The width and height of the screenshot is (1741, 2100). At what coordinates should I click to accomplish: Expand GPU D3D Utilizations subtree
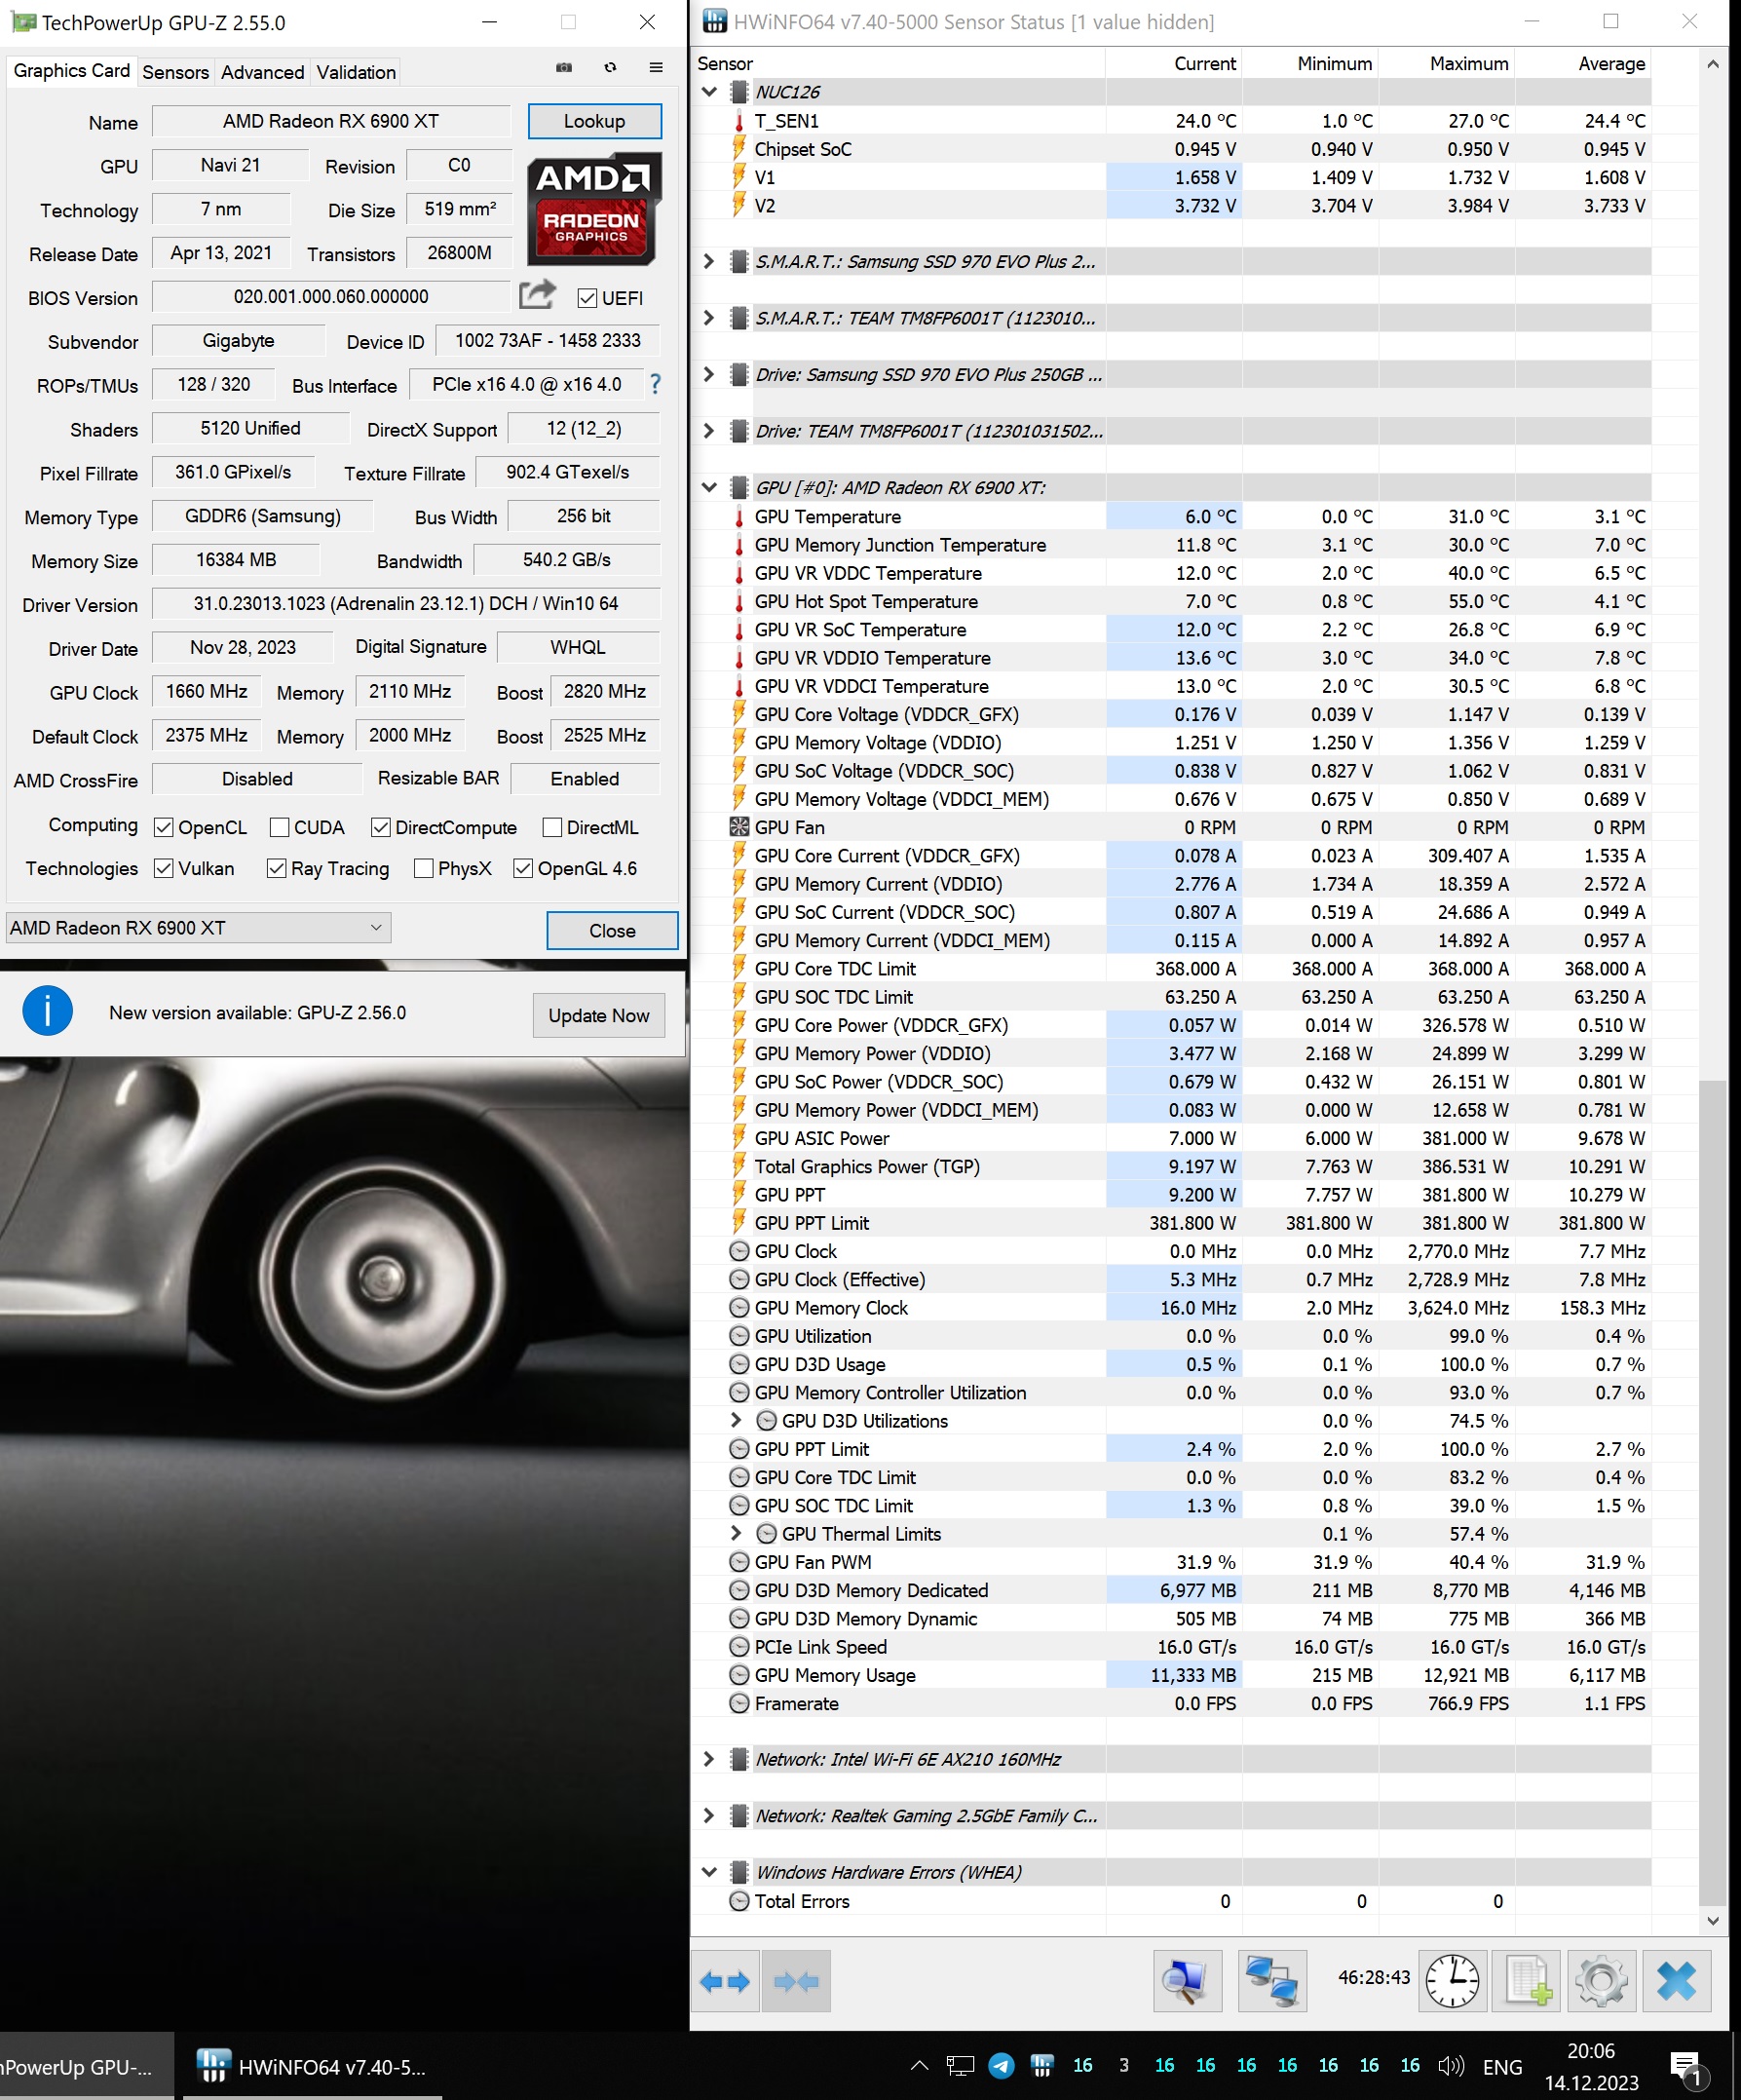click(x=737, y=1420)
